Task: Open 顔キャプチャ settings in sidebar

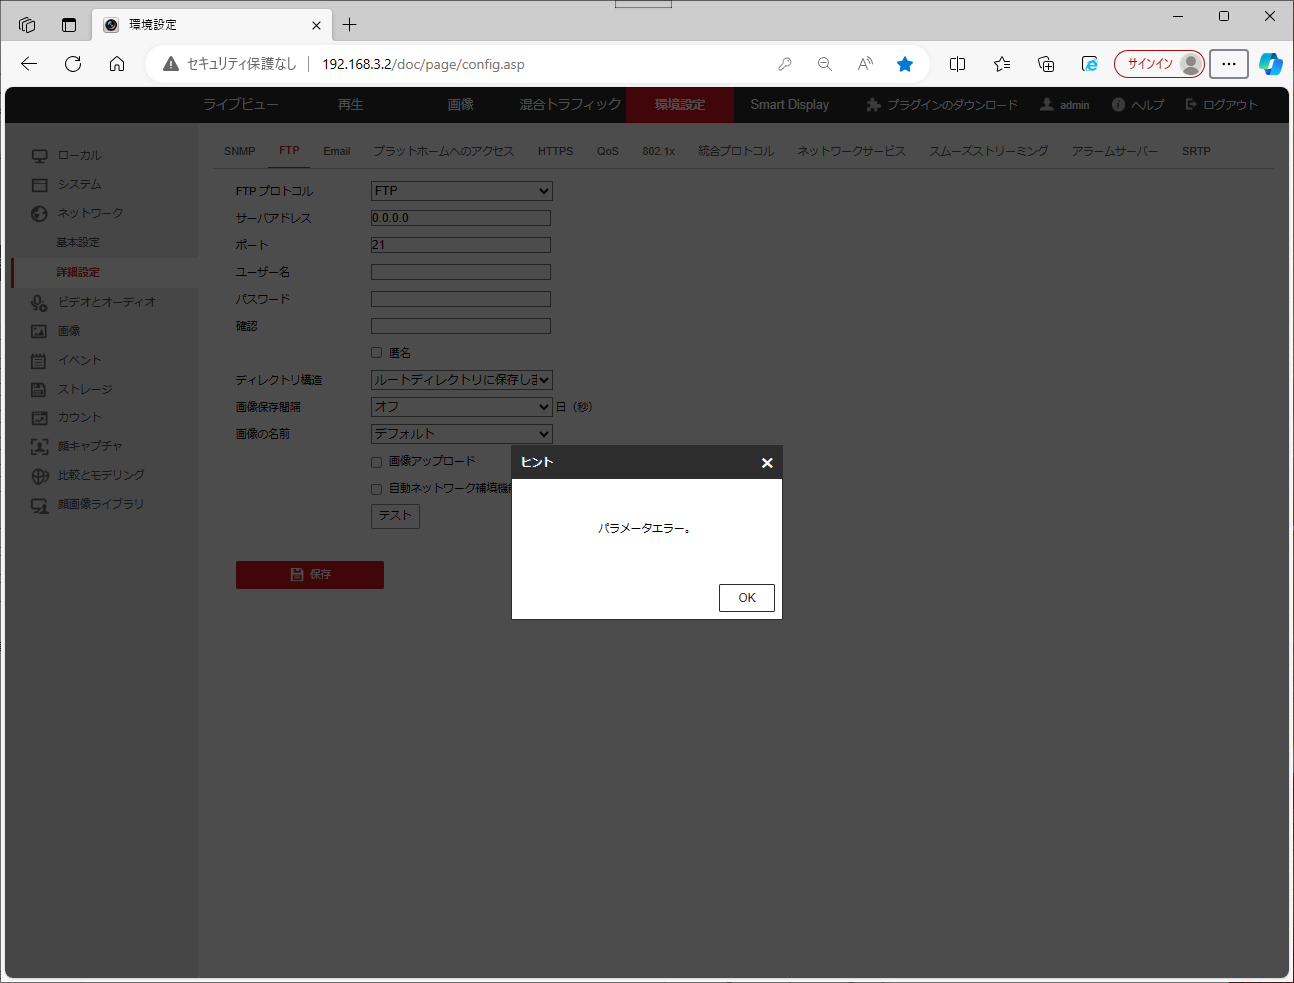Action: (x=90, y=447)
